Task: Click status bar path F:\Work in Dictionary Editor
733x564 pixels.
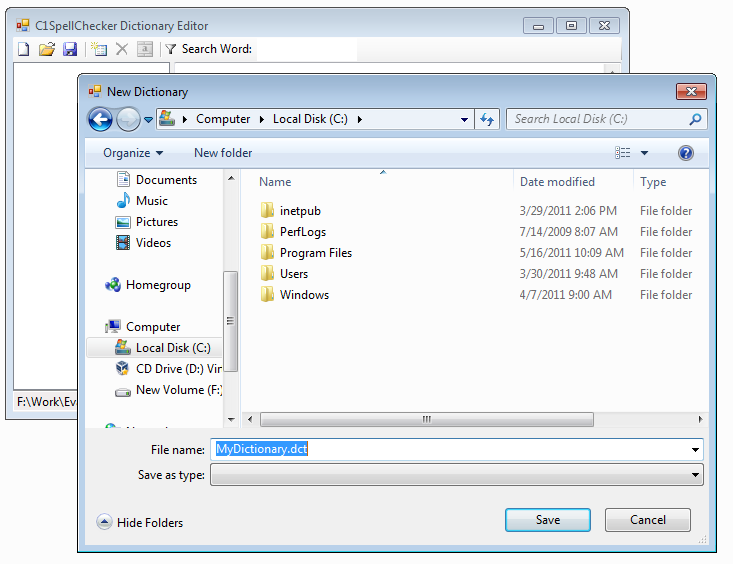Action: [46, 402]
